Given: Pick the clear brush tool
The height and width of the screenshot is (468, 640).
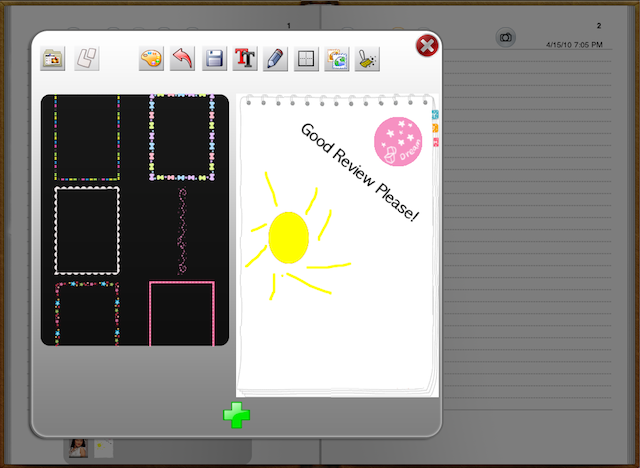Looking at the screenshot, I should (367, 59).
